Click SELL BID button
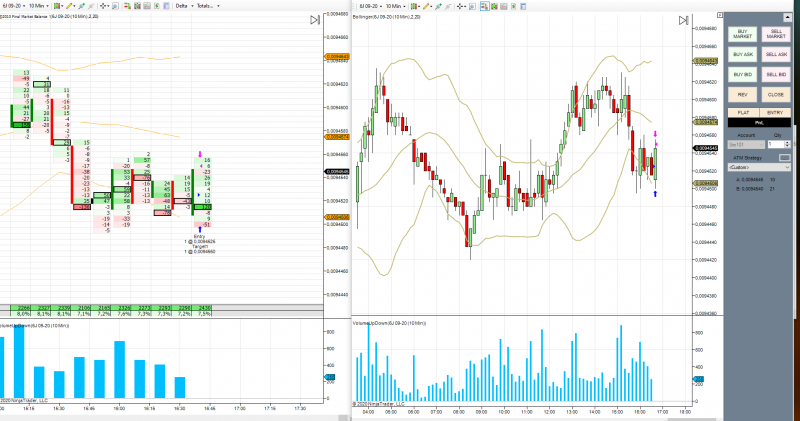The width and height of the screenshot is (800, 421). pos(776,75)
